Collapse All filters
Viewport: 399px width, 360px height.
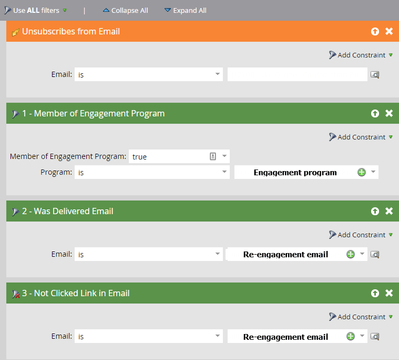(125, 10)
